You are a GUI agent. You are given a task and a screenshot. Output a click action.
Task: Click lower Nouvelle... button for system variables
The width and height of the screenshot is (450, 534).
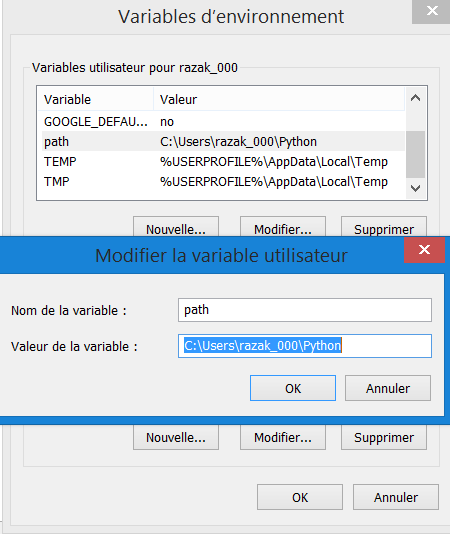(176, 437)
